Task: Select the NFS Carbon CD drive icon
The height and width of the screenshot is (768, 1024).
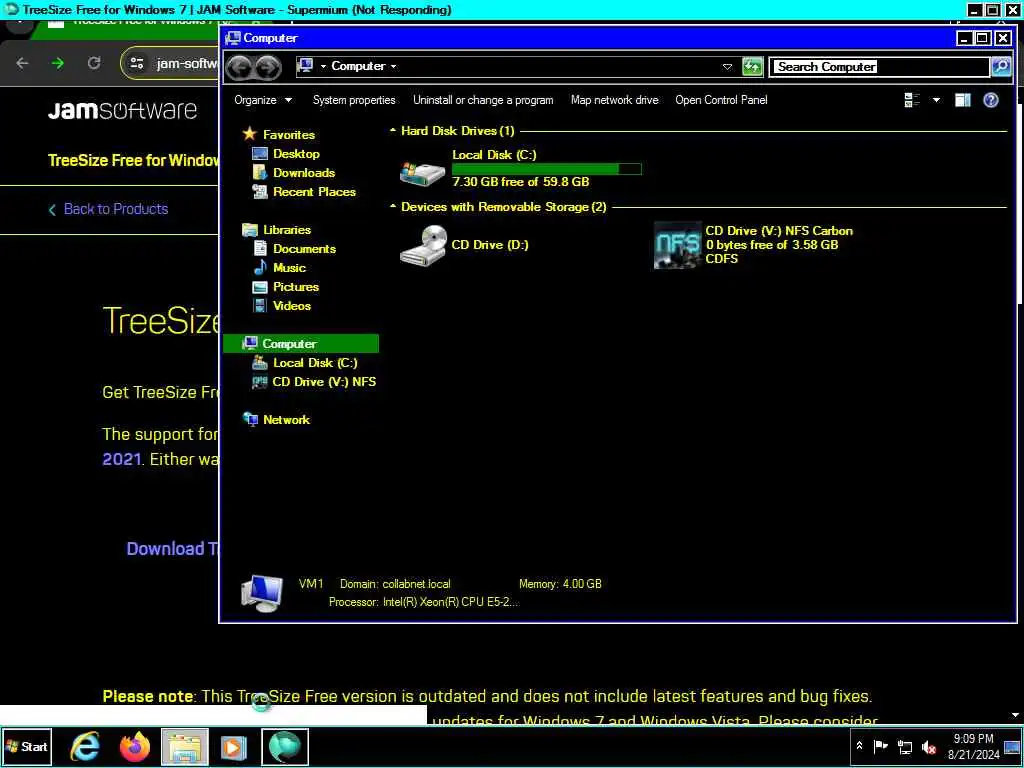Action: click(x=678, y=245)
